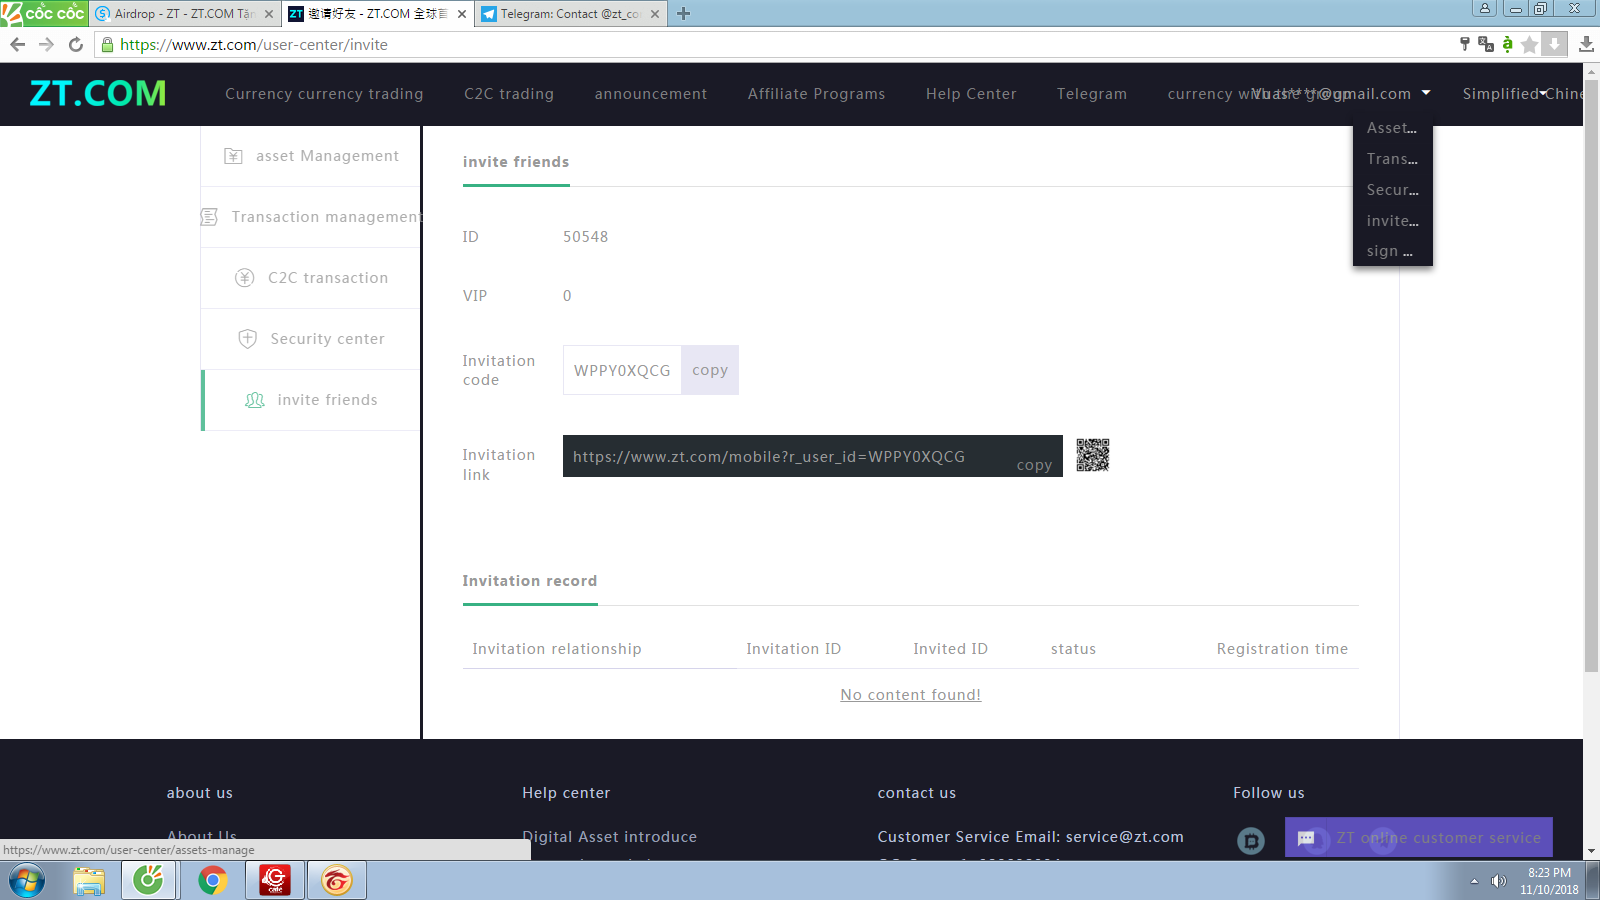The height and width of the screenshot is (900, 1600).
Task: Open asset Management in the sidebar
Action: pos(311,156)
